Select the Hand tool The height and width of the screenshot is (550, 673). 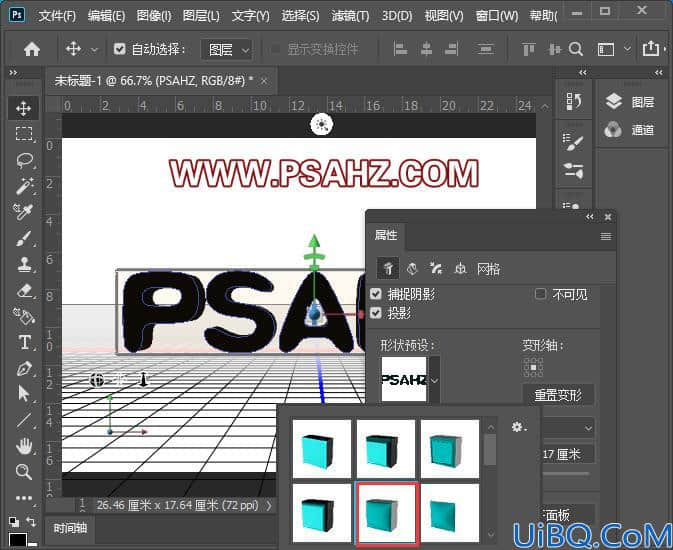pos(24,446)
